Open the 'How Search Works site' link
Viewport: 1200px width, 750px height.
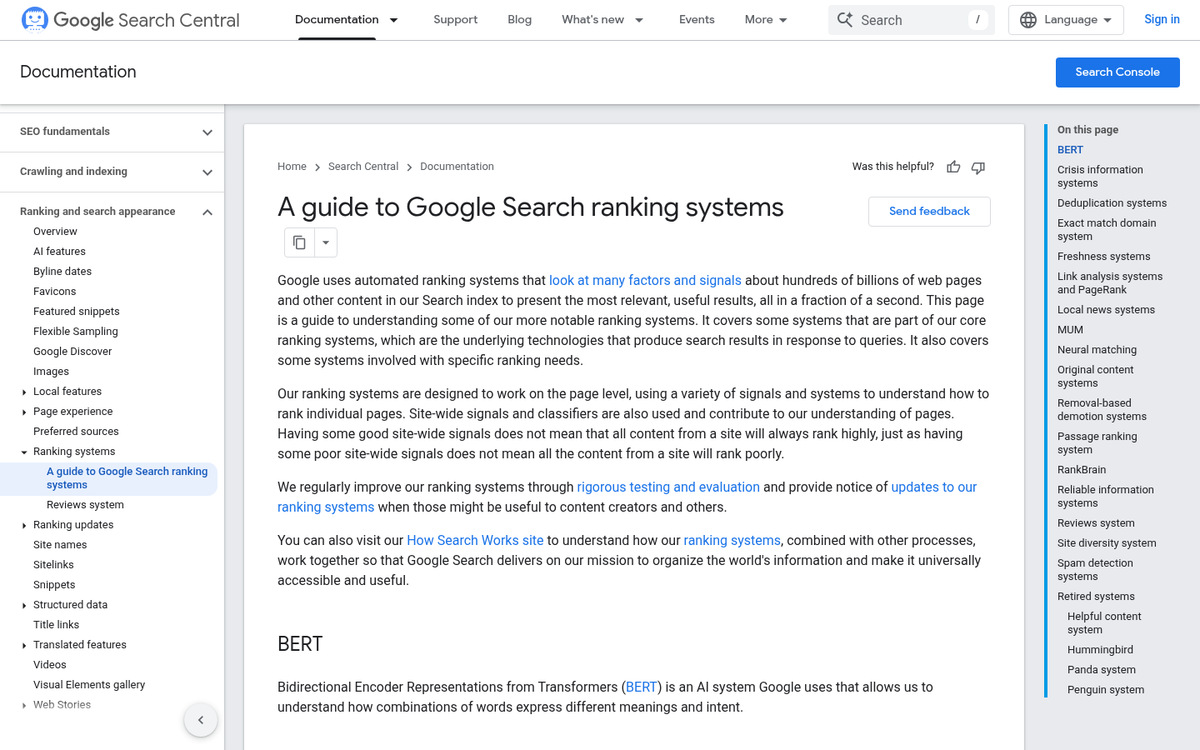point(475,540)
